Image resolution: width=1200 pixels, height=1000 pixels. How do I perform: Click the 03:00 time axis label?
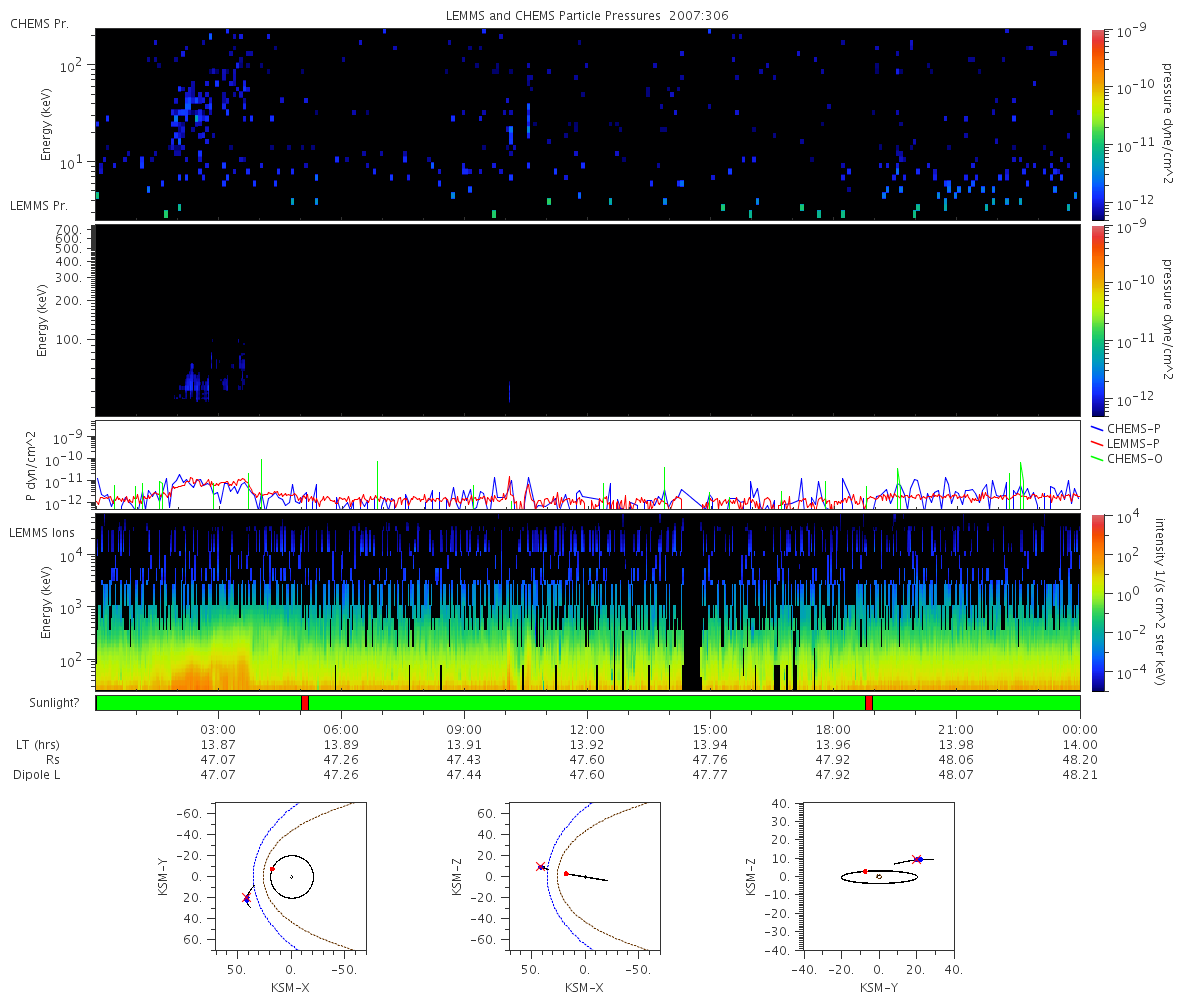218,730
